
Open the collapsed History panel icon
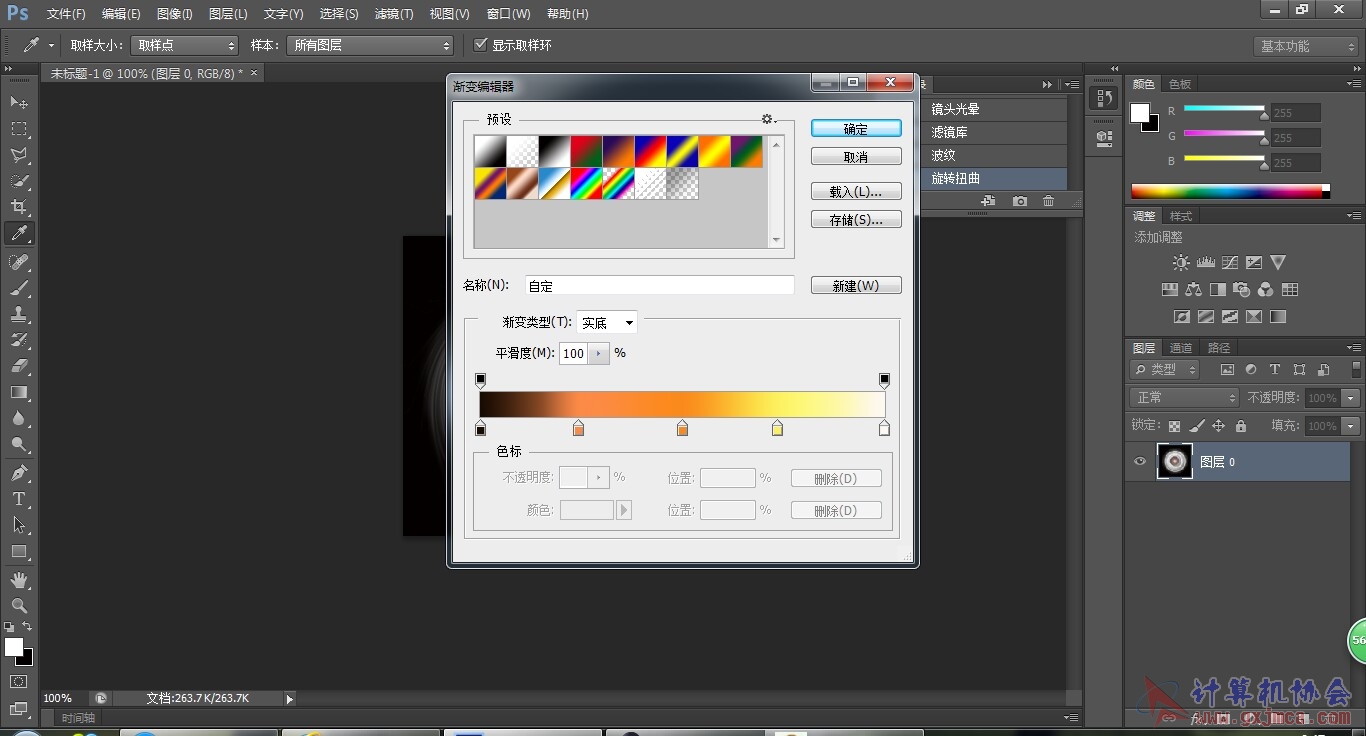(x=1104, y=98)
